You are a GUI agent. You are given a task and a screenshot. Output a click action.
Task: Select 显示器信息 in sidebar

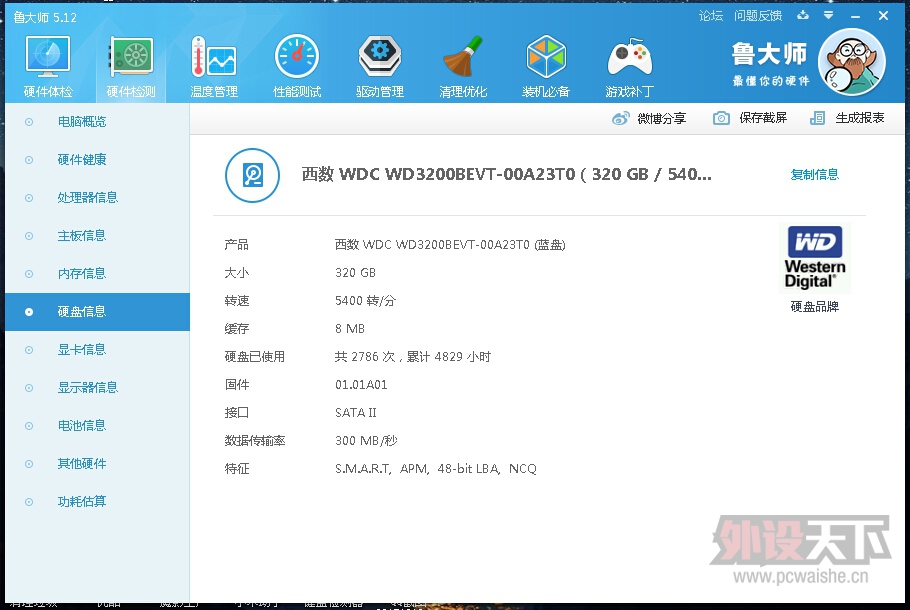(98, 388)
